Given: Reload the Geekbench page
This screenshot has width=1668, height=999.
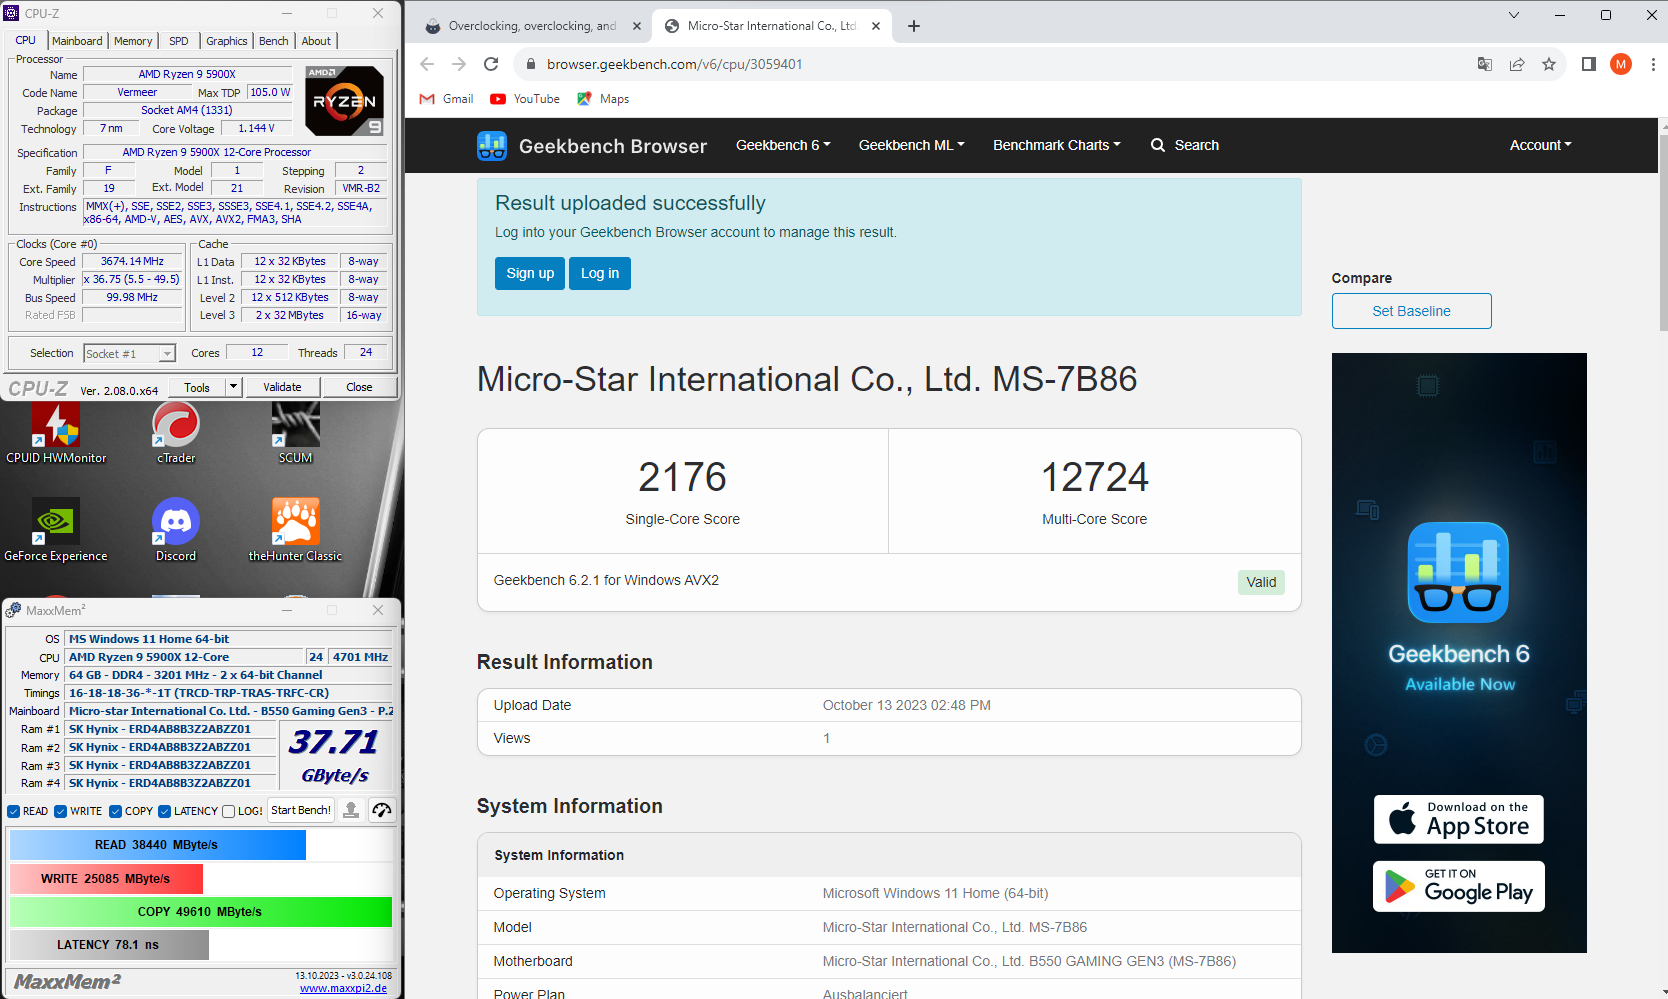Looking at the screenshot, I should pos(491,64).
